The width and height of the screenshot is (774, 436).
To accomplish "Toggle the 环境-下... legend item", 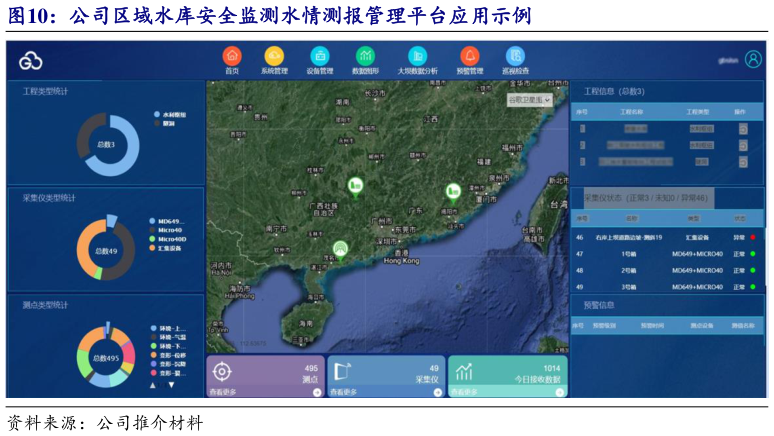I will (x=168, y=346).
